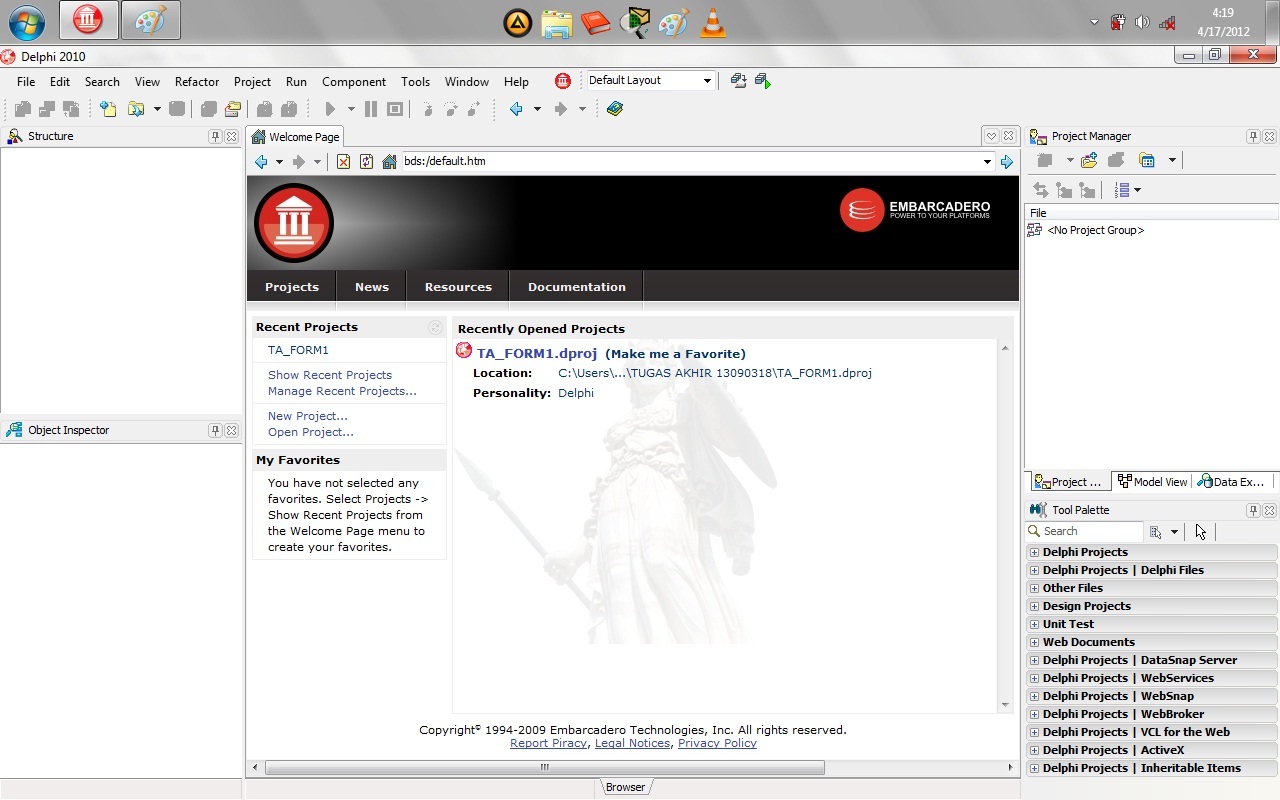Pin the Object Inspector panel
This screenshot has height=800, width=1280.
(x=215, y=430)
